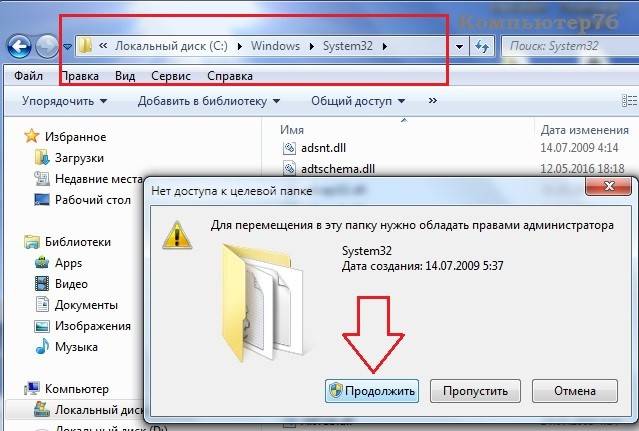Expand arrow after 'Windows' in path
Viewport: 639px width, 431px height.
pos(312,46)
